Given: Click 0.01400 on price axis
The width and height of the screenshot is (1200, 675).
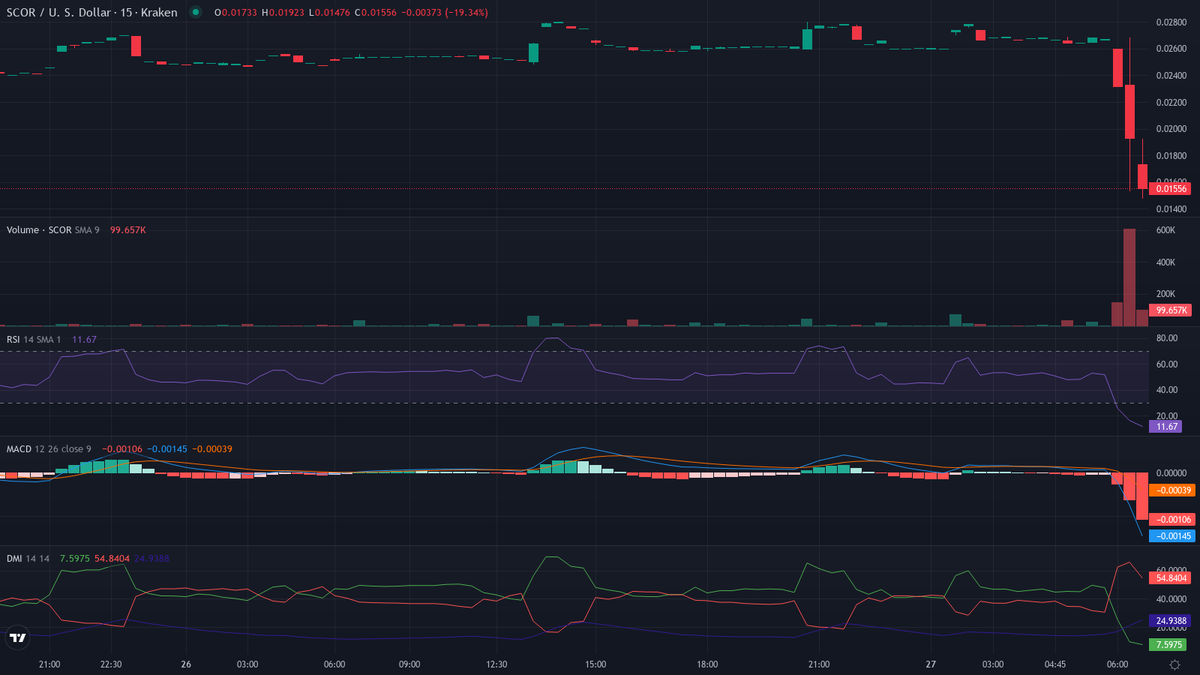Looking at the screenshot, I should coord(1171,209).
